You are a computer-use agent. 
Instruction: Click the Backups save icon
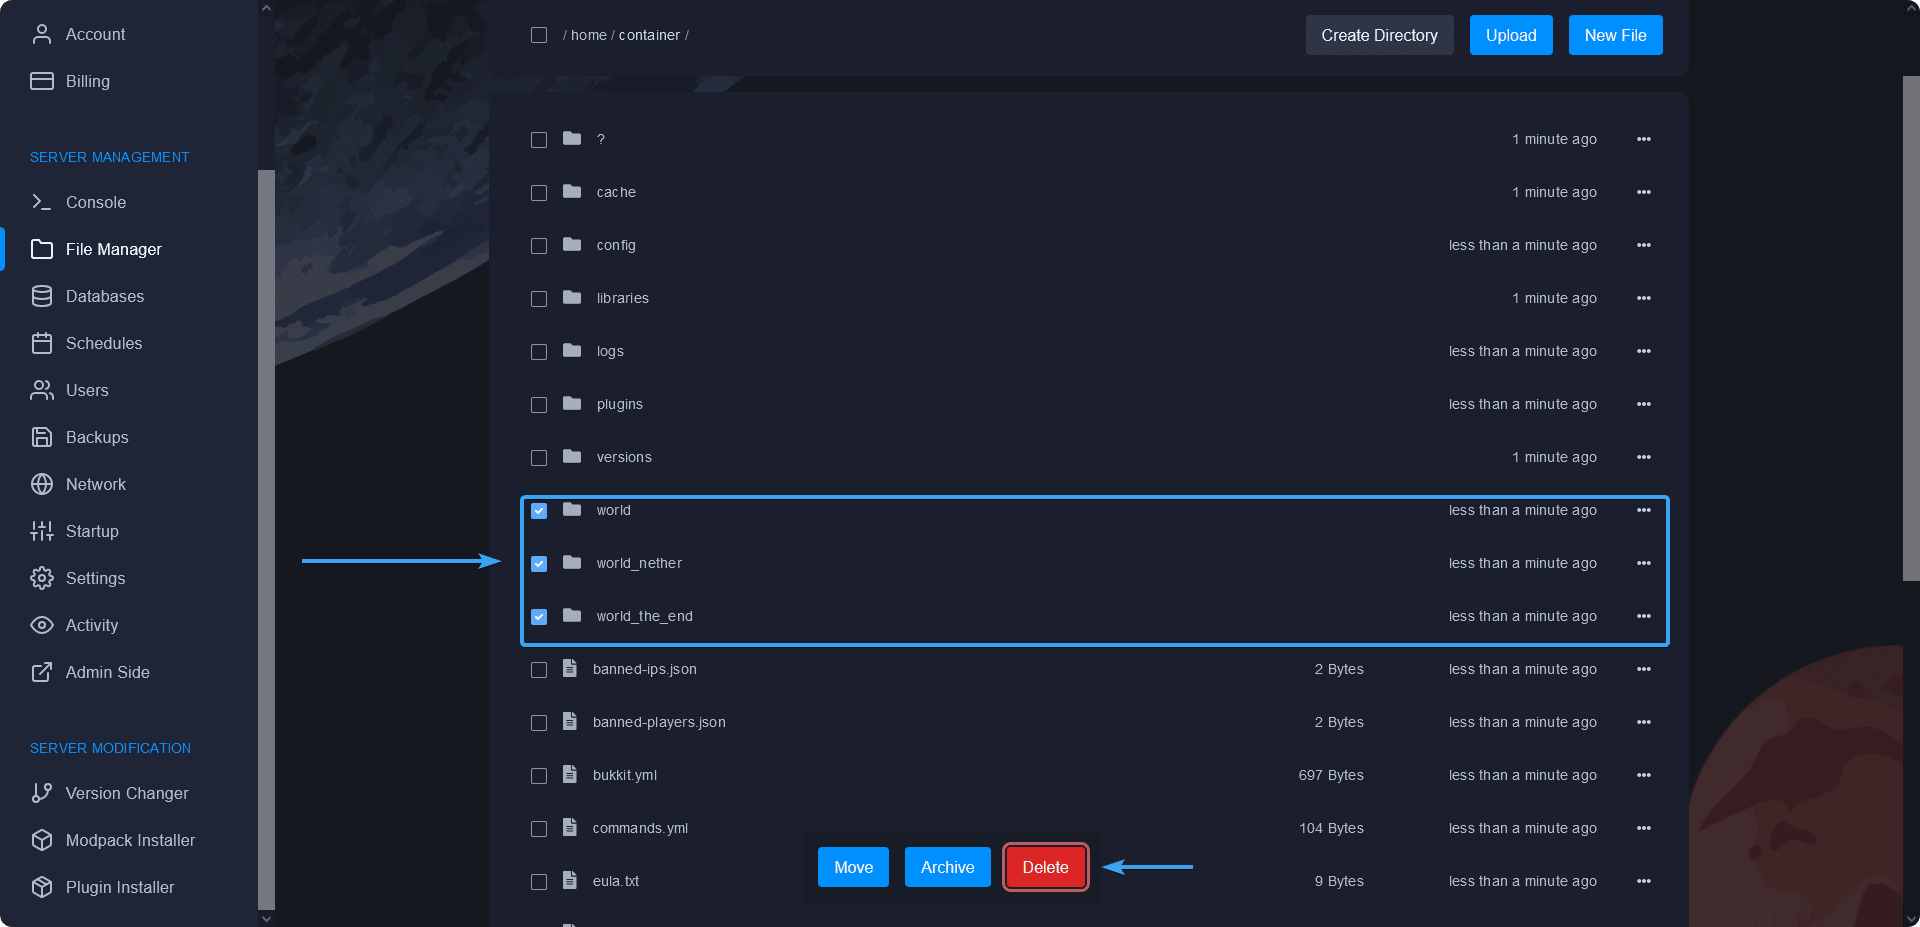point(41,437)
